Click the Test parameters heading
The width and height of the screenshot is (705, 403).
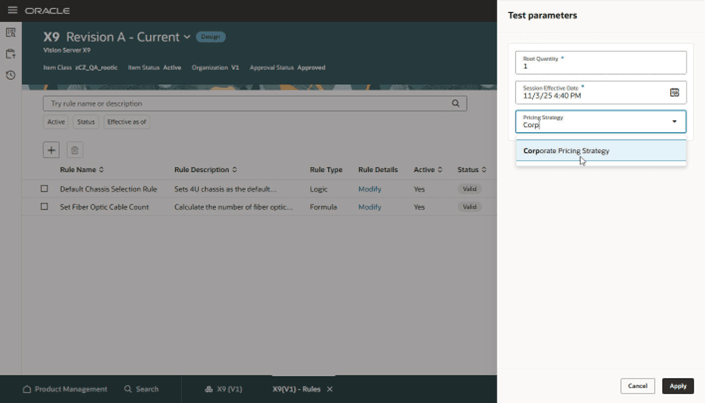(x=542, y=15)
